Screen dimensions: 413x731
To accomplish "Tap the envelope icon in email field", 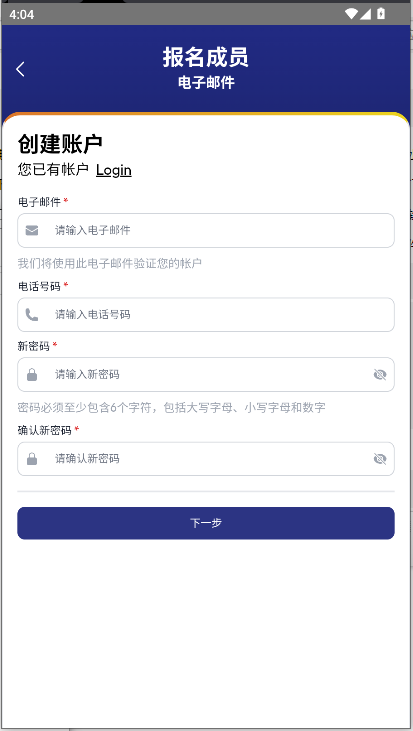I will point(32,230).
